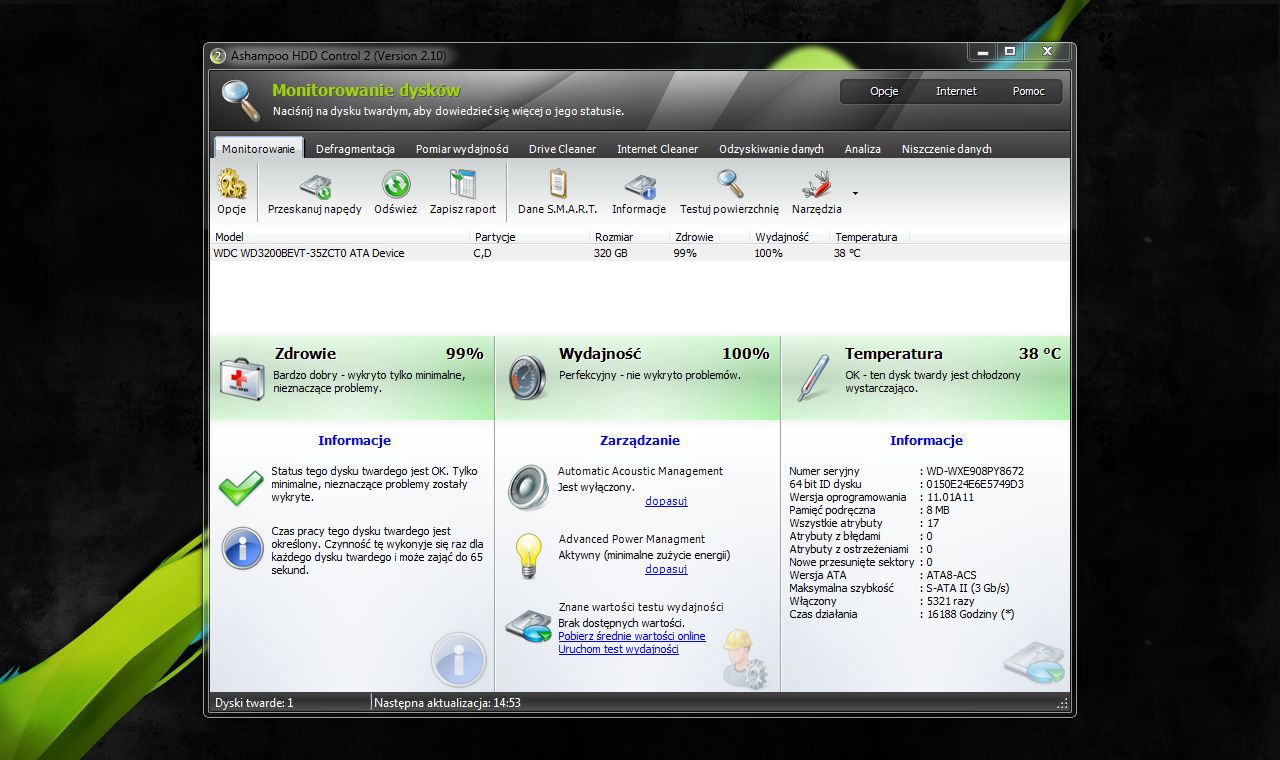
Task: Click the gauge icon beside Wydajność
Action: [x=527, y=378]
